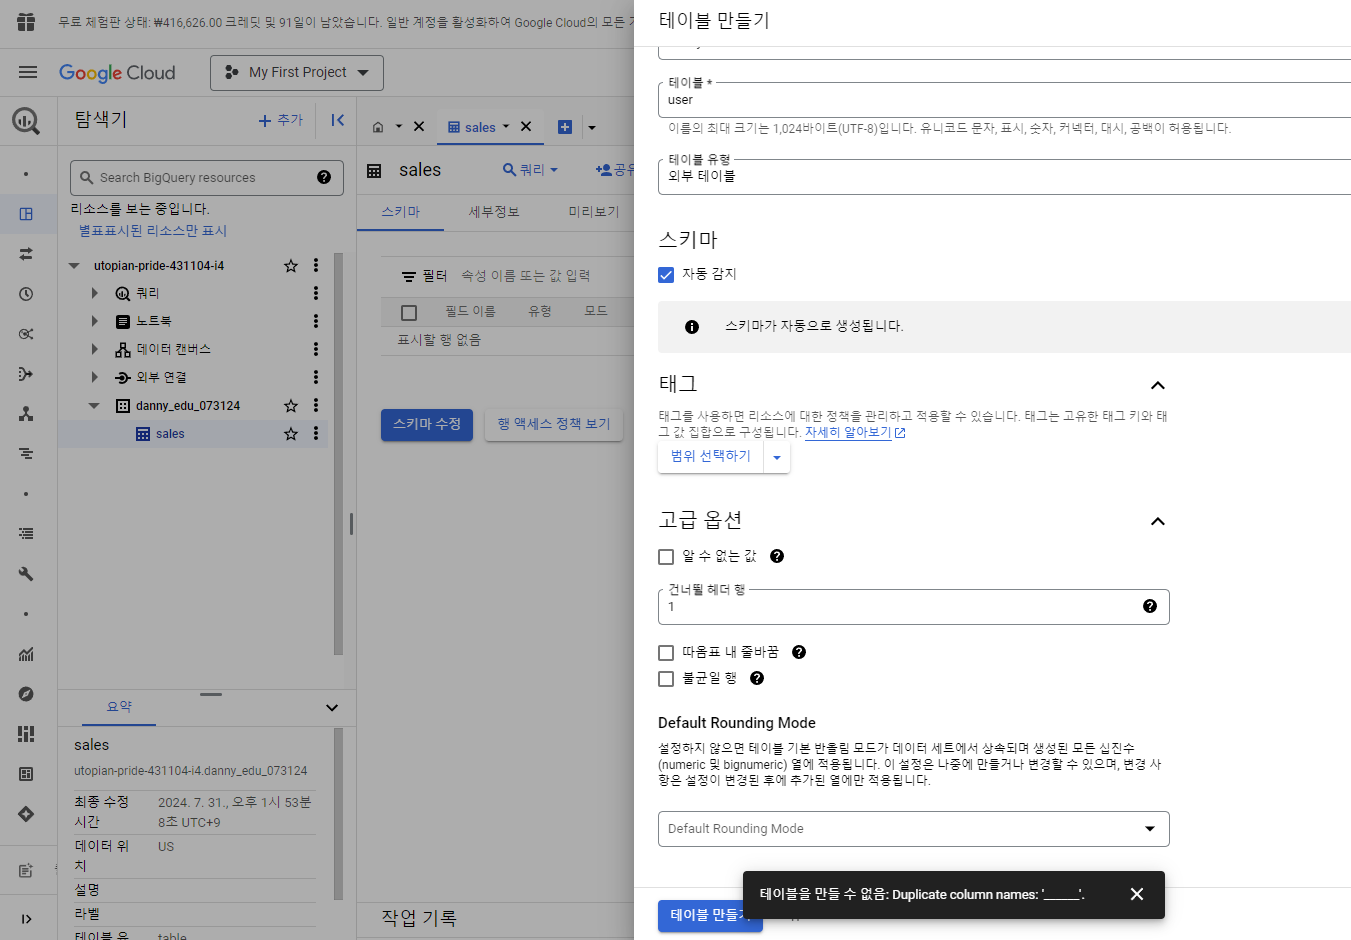Expand the left navigation bar arrow
The height and width of the screenshot is (940, 1351).
(26, 919)
